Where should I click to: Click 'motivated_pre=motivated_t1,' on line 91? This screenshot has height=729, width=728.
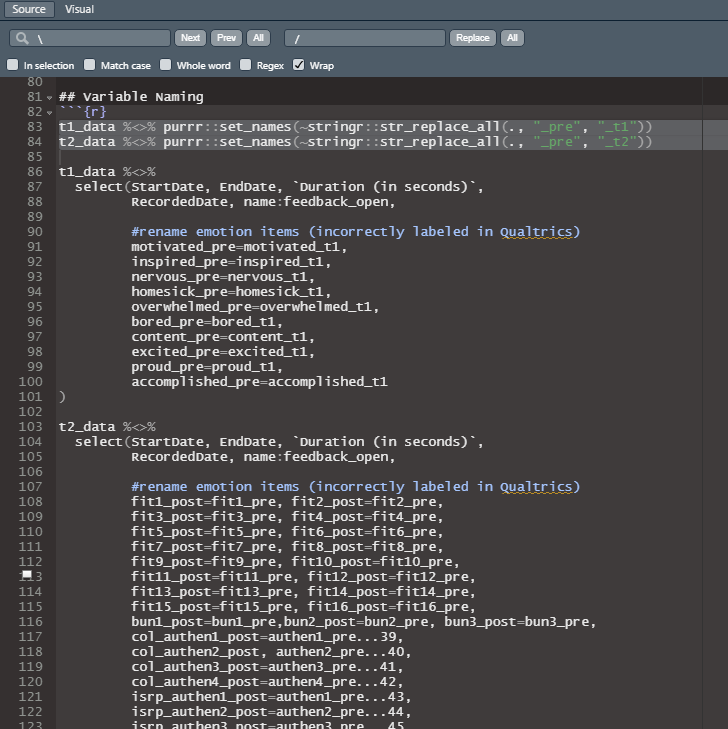239,247
